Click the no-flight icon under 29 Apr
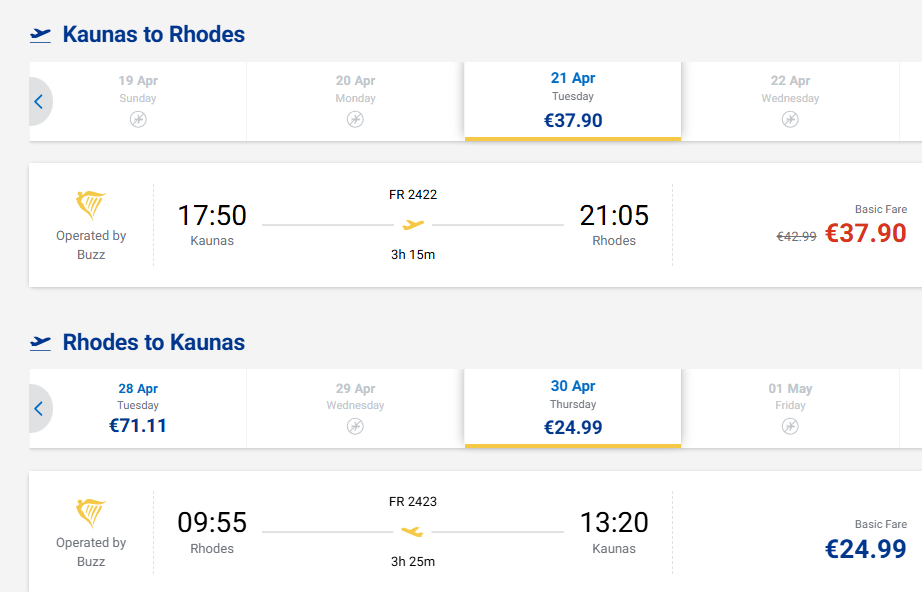Screen dimensions: 922x592 coord(355,427)
